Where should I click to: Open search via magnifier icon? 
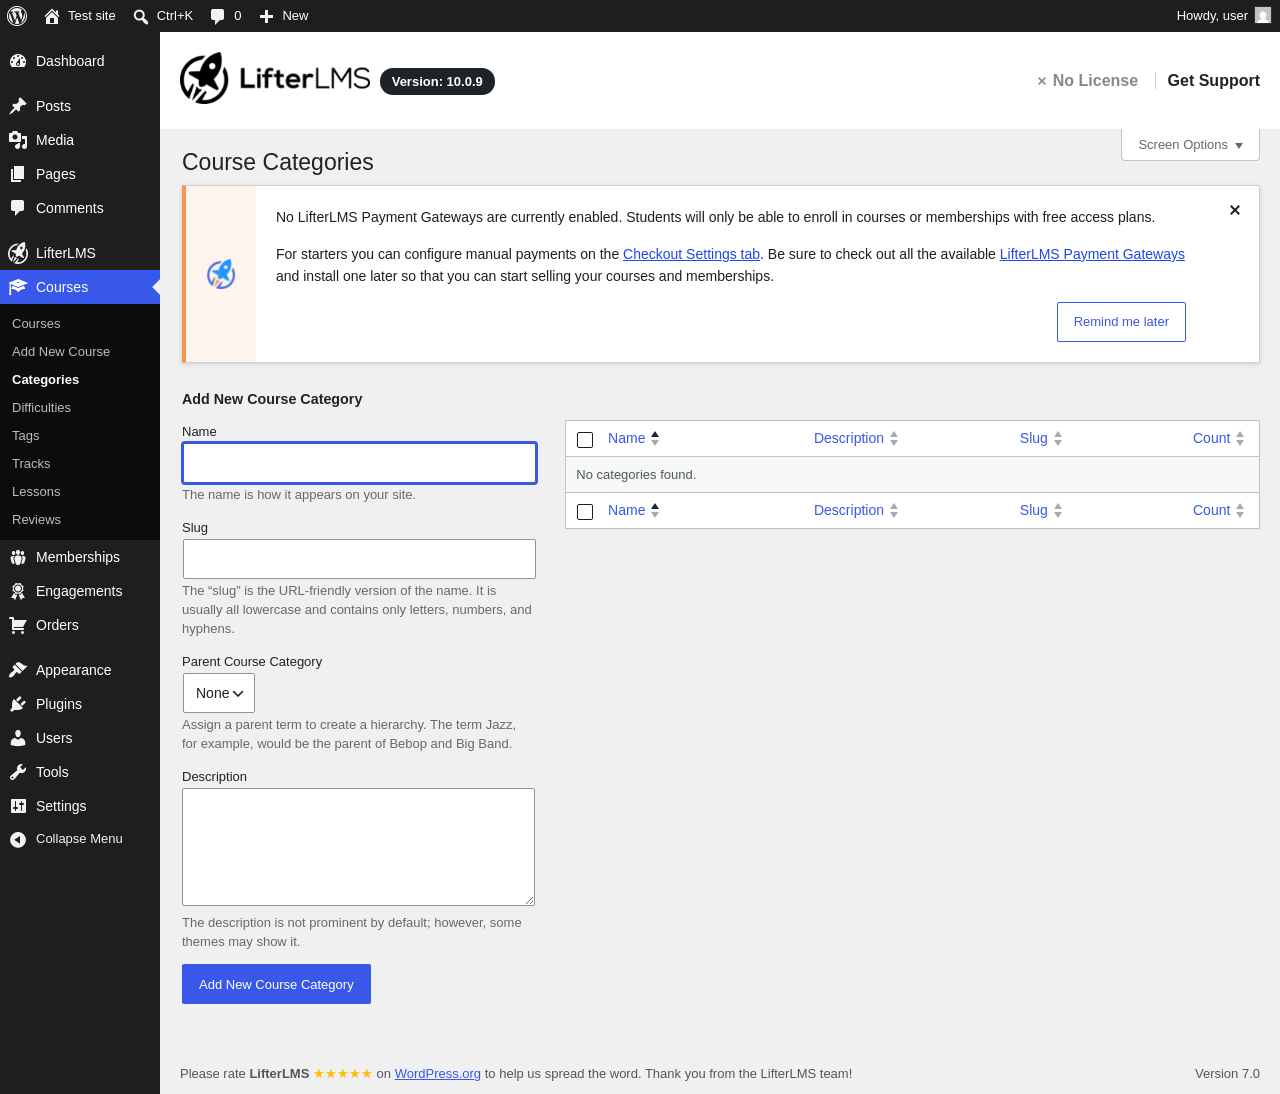click(141, 16)
